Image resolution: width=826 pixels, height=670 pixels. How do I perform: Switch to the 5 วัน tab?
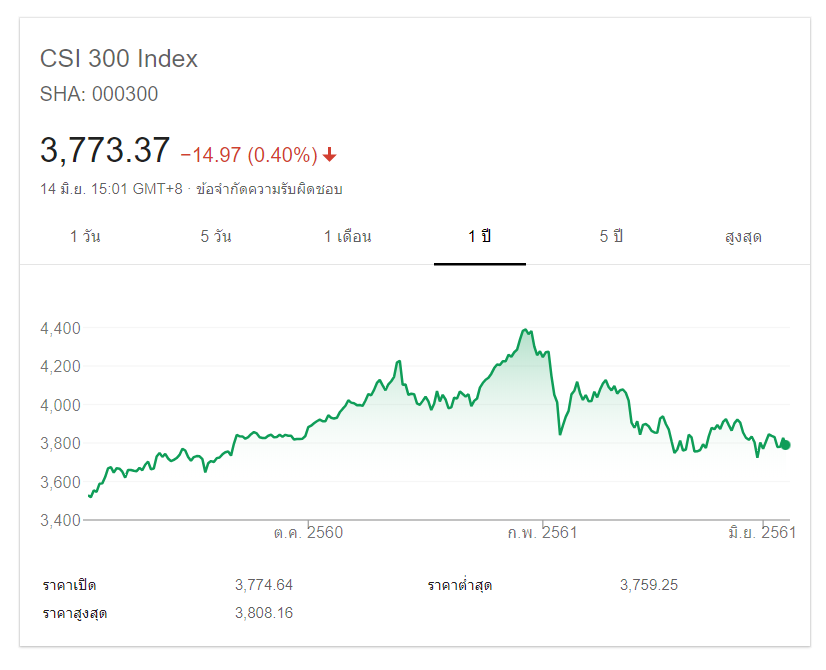point(216,237)
